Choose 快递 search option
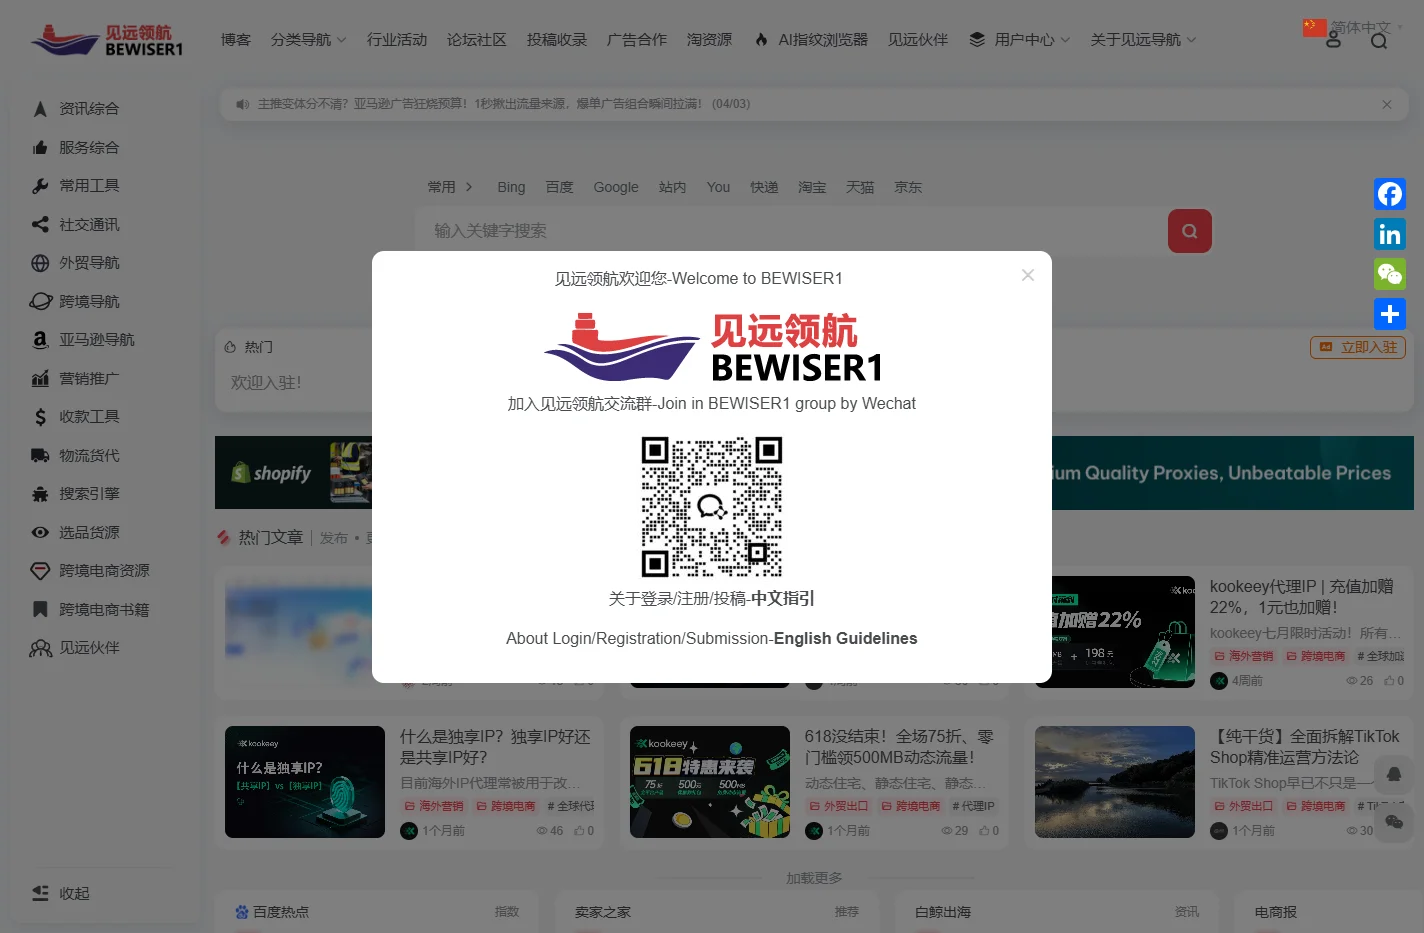The height and width of the screenshot is (933, 1424). (x=765, y=187)
